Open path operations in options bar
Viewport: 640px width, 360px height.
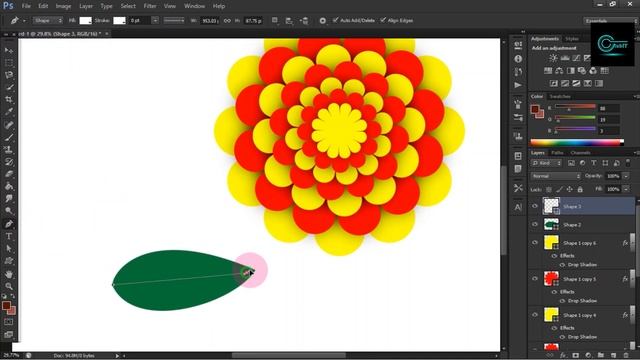coord(275,20)
